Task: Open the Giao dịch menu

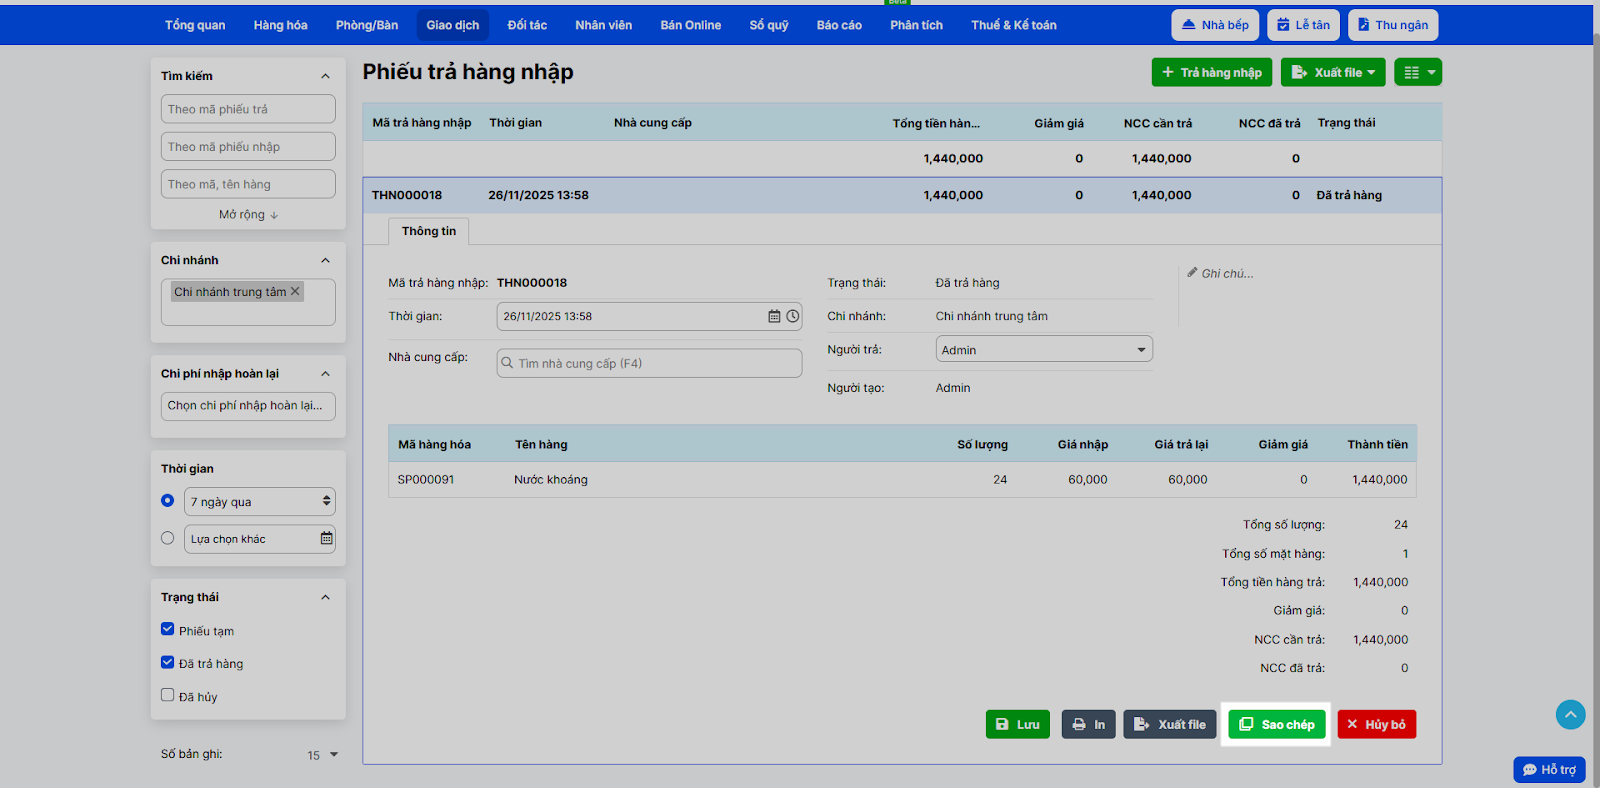Action: point(453,25)
